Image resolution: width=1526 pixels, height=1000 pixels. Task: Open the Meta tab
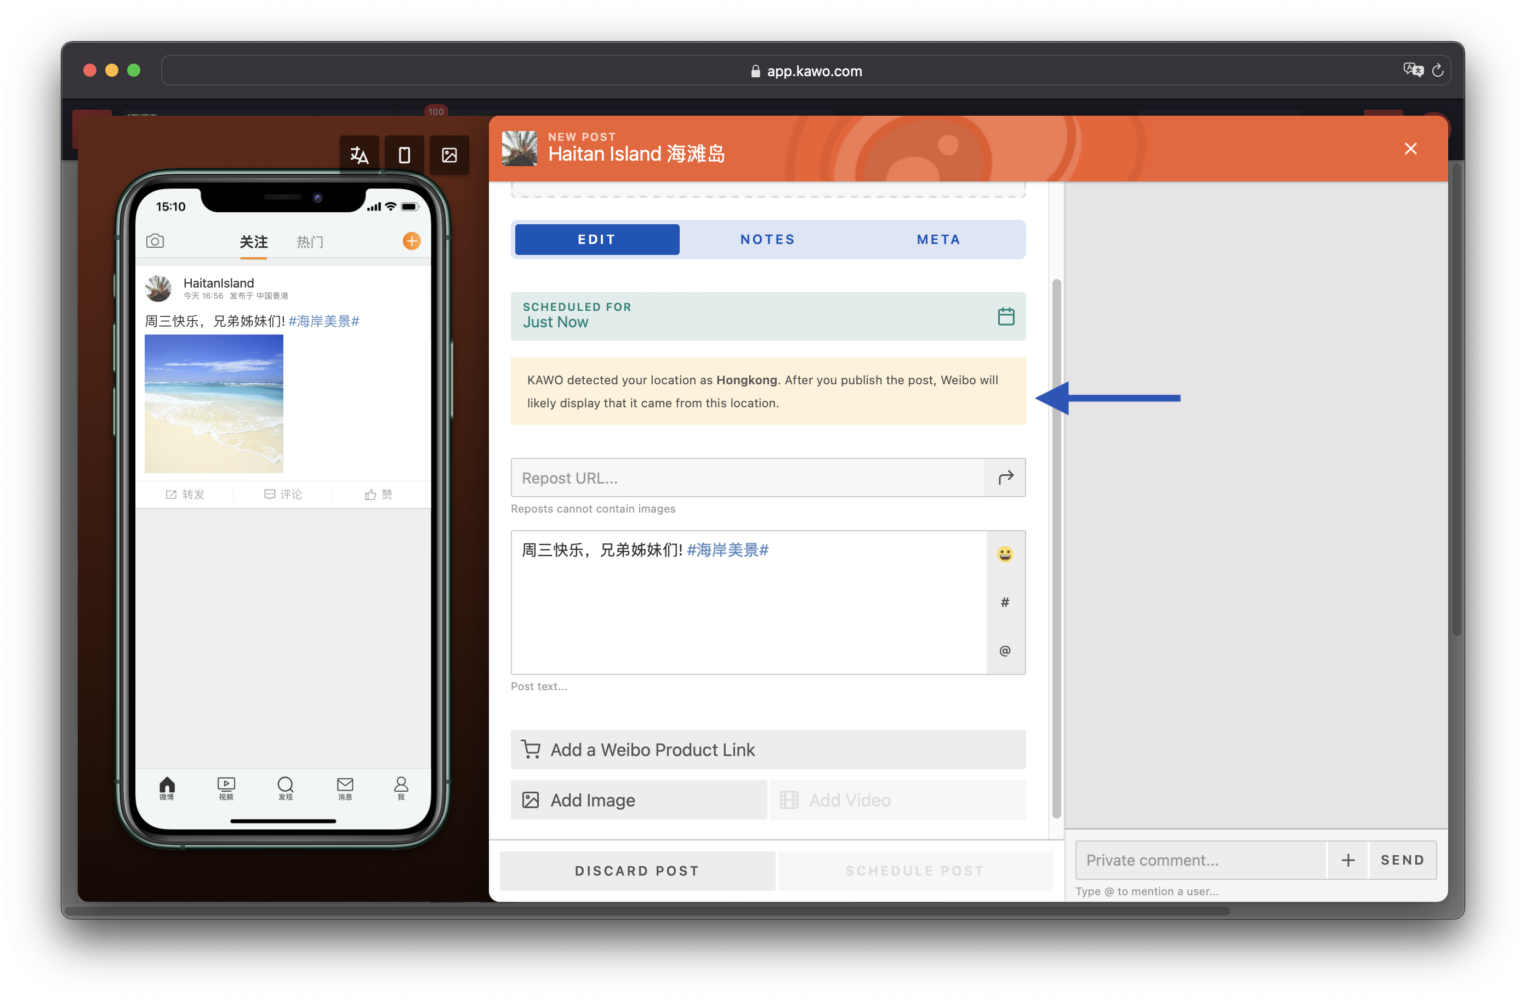click(x=938, y=240)
